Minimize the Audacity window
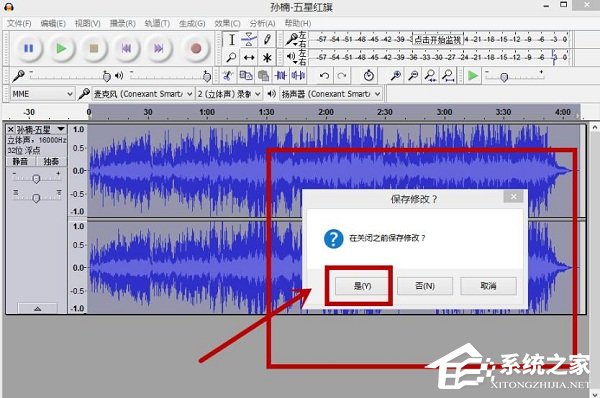 click(546, 6)
